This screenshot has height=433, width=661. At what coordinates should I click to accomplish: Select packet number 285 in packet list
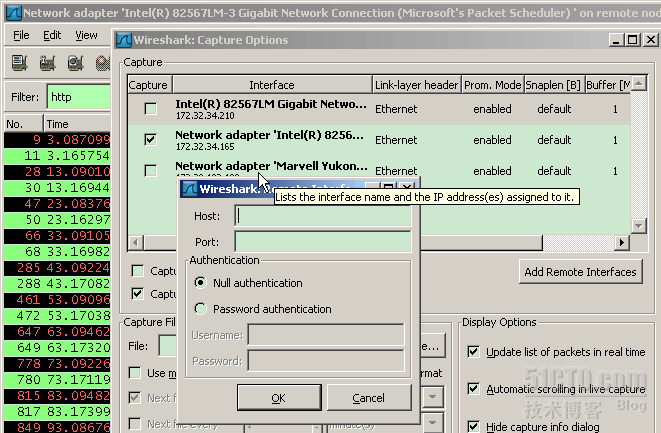[x=57, y=268]
